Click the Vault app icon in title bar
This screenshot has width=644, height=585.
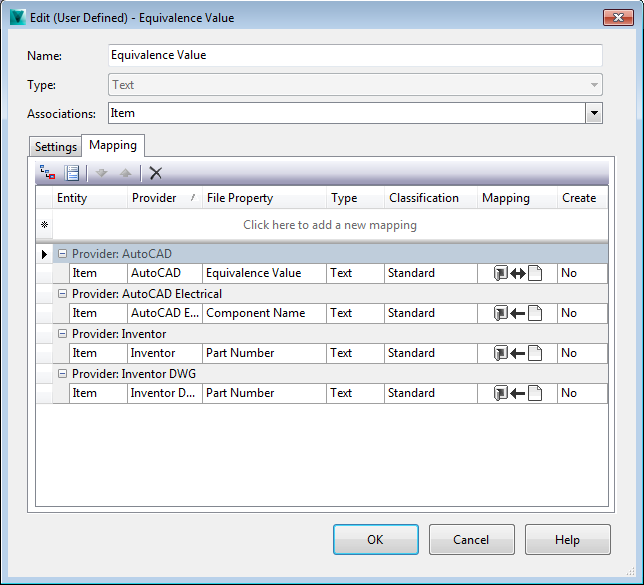[18, 17]
